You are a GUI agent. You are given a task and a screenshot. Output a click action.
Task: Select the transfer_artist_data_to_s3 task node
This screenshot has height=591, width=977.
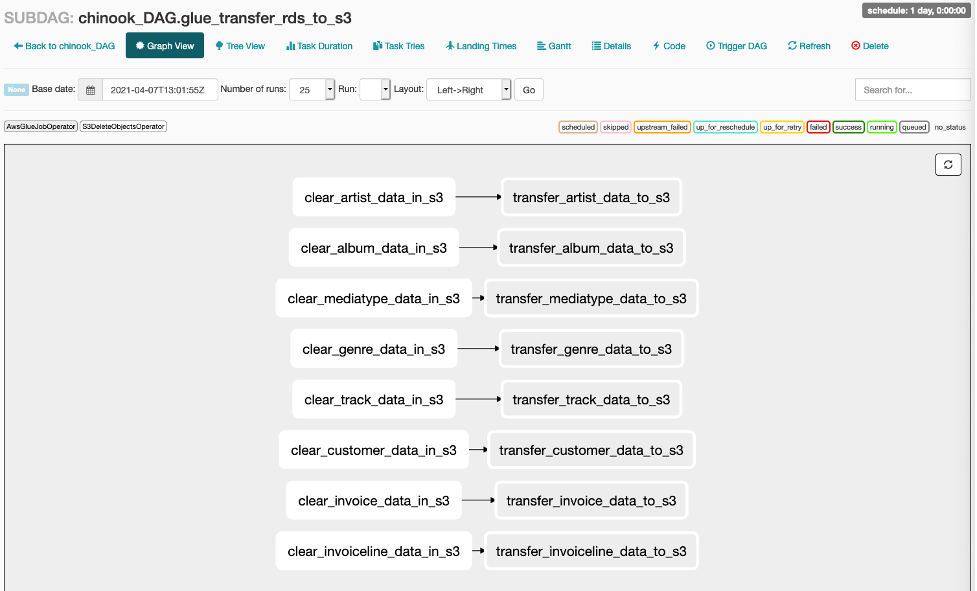(x=591, y=198)
